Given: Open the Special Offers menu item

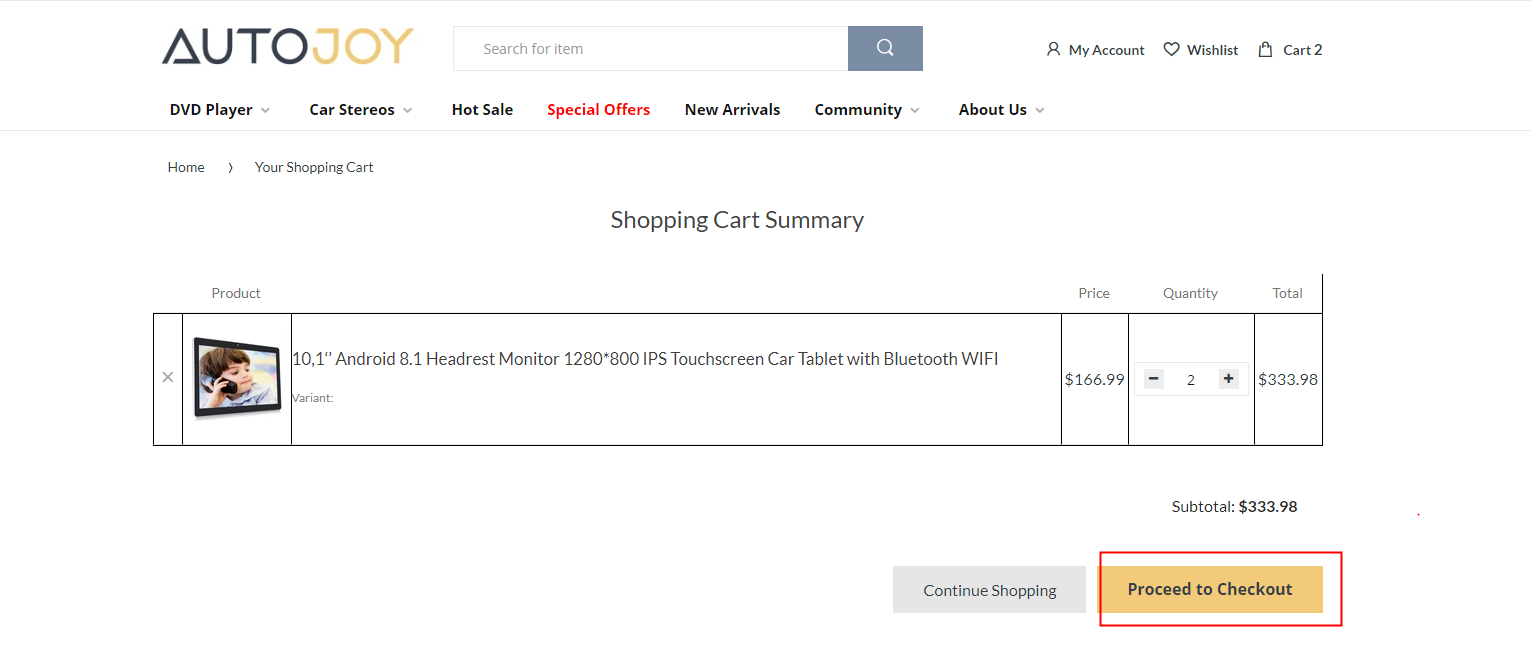Looking at the screenshot, I should (598, 110).
